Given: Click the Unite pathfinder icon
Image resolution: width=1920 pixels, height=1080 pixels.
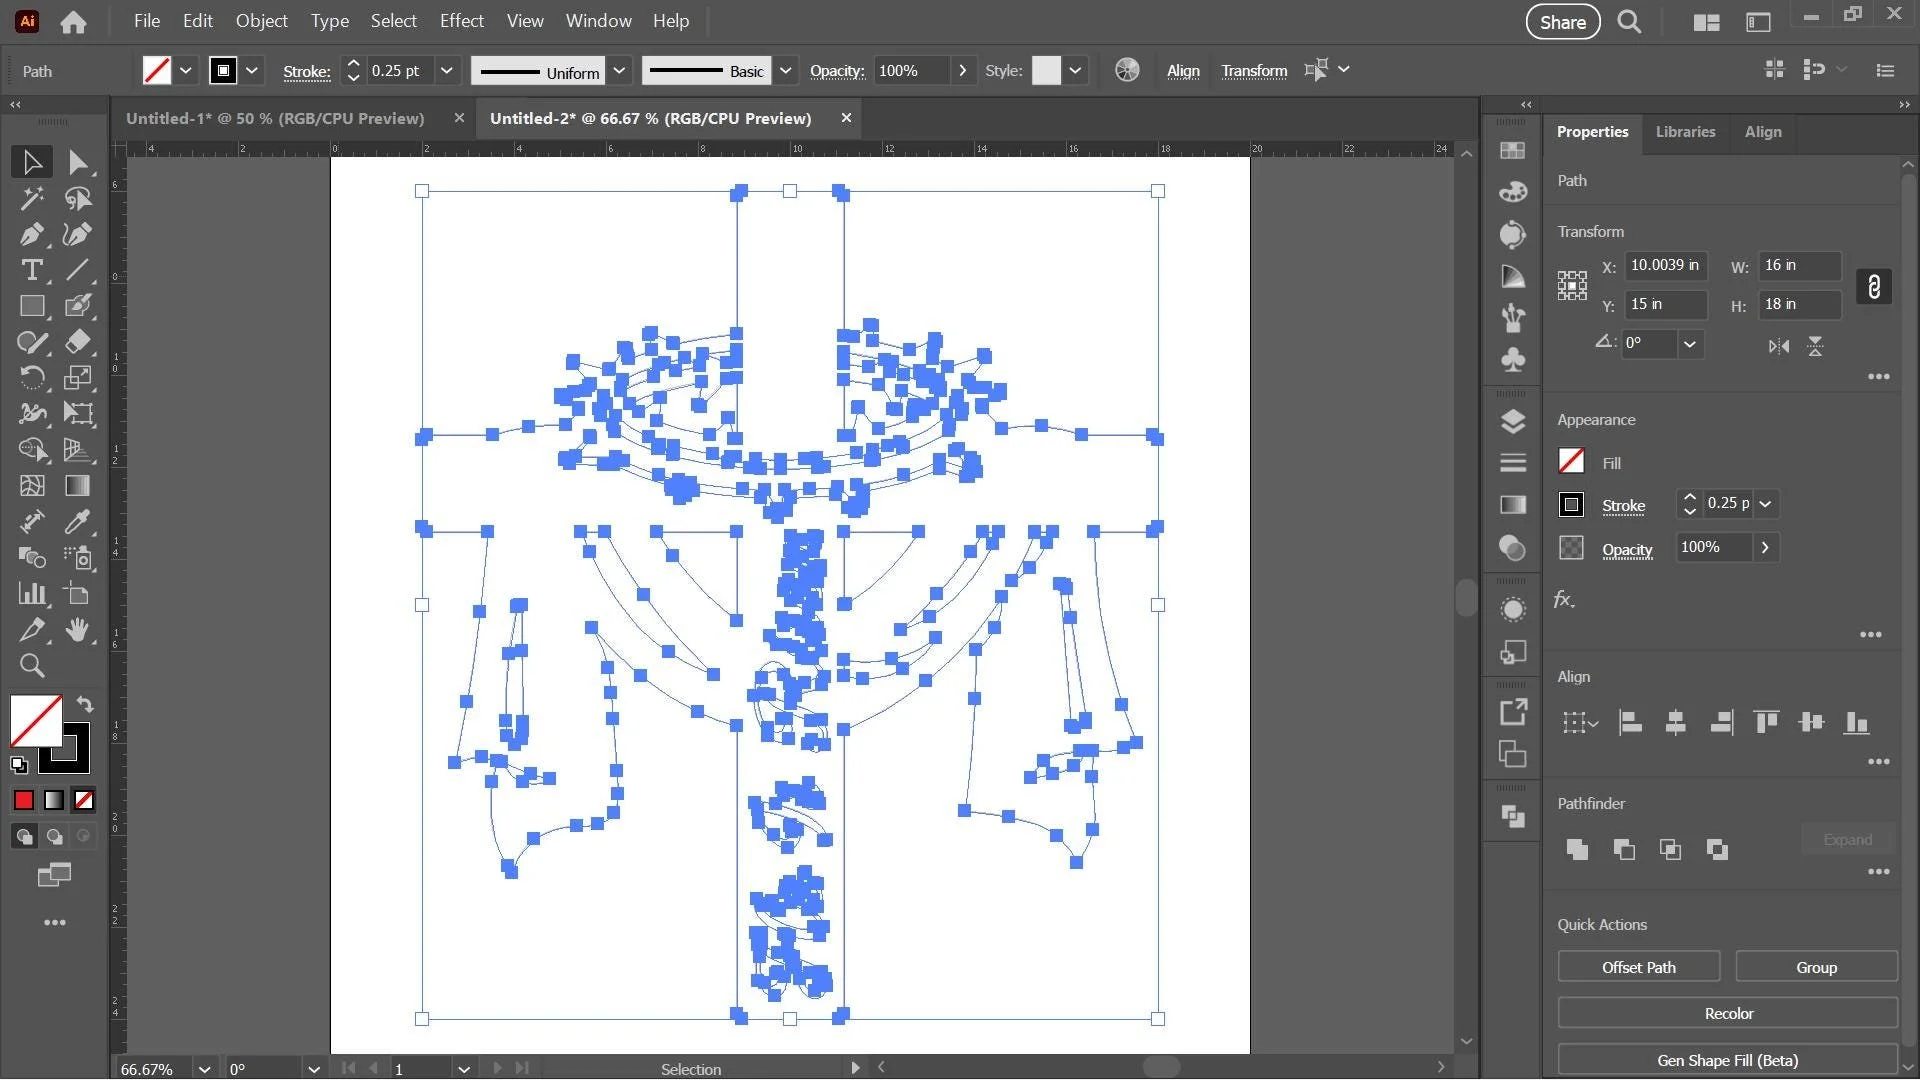Looking at the screenshot, I should pyautogui.click(x=1577, y=849).
